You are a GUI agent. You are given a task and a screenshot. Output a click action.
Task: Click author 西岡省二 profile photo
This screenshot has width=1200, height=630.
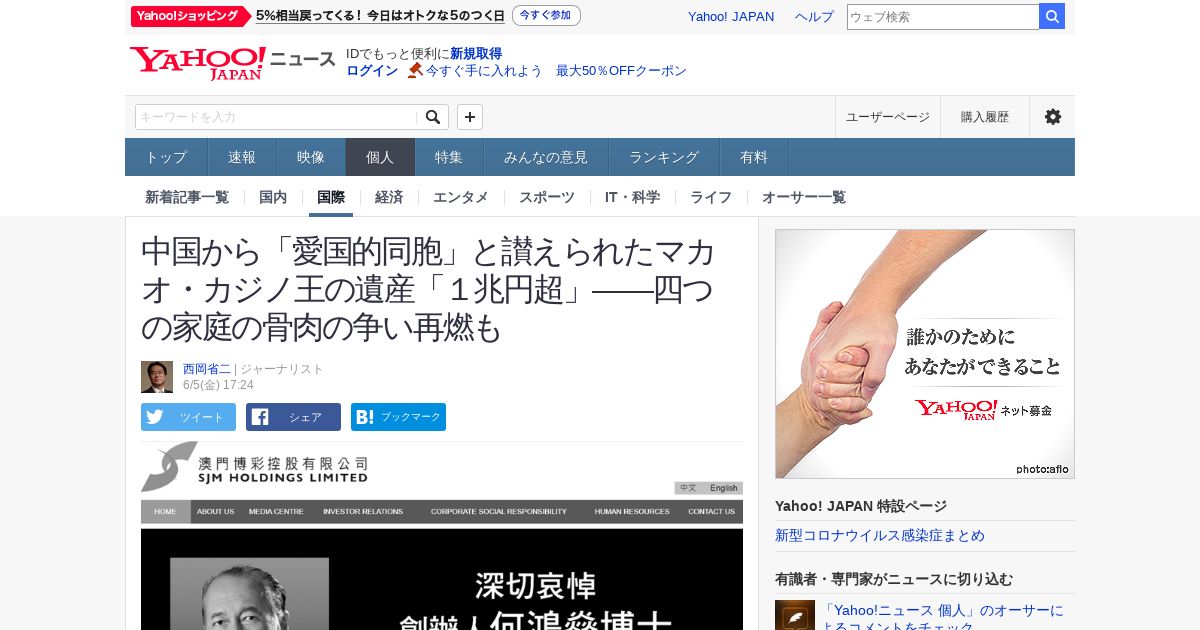point(157,377)
